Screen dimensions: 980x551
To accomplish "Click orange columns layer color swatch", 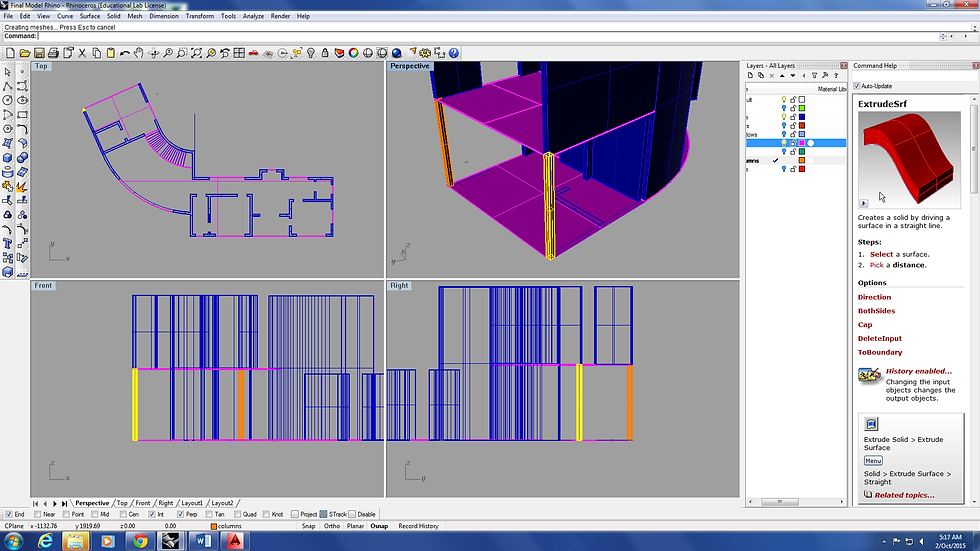I will (x=802, y=161).
